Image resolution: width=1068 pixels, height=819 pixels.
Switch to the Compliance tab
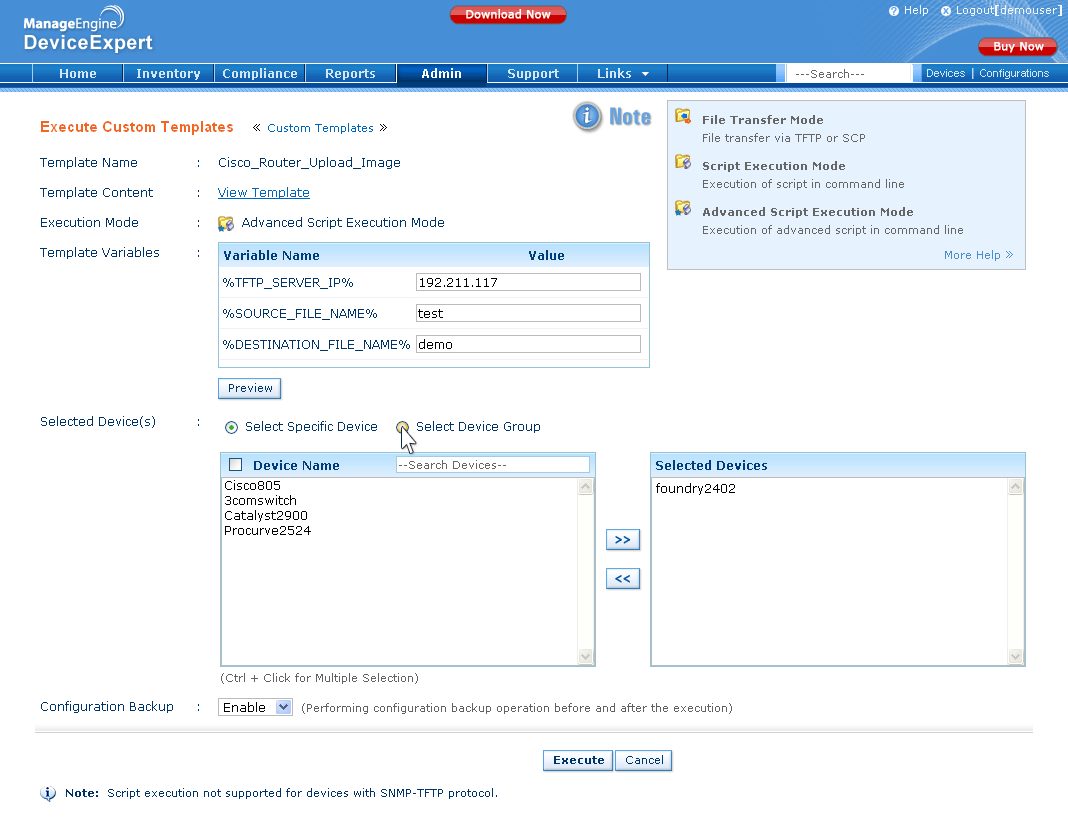[260, 74]
